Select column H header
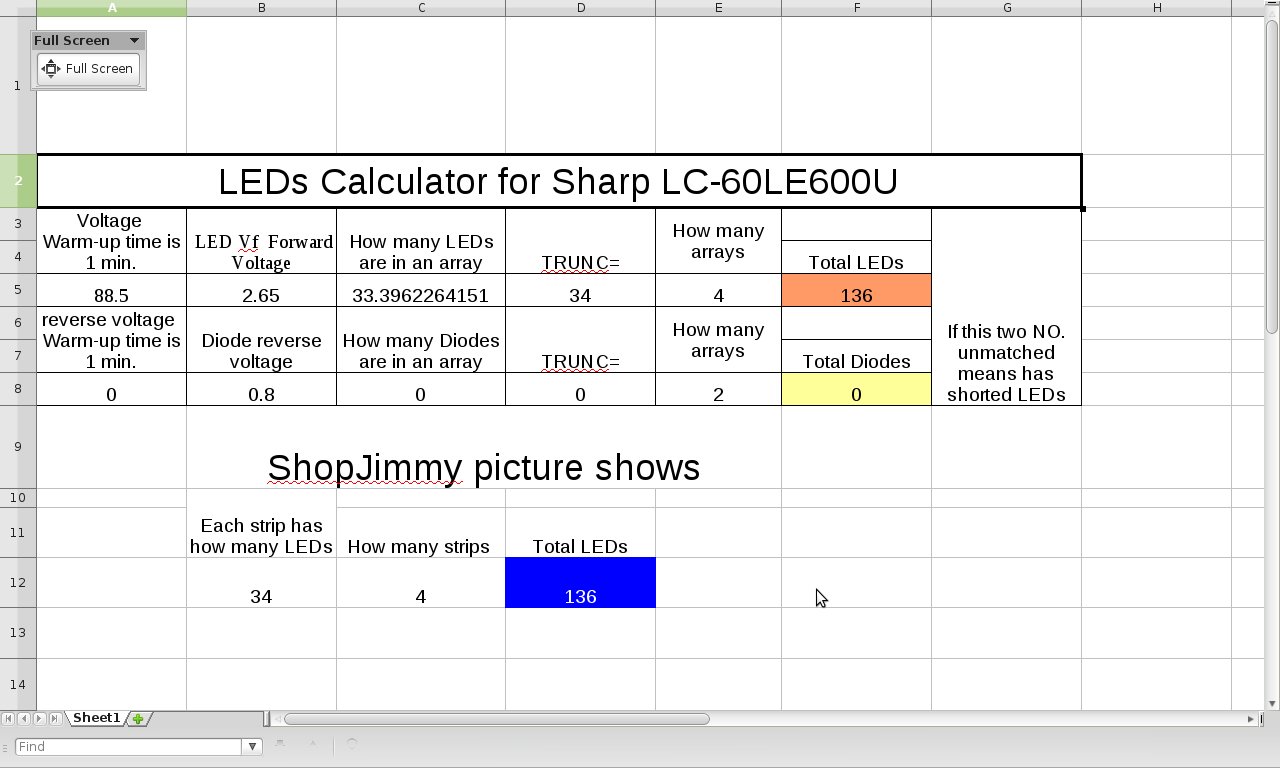The width and height of the screenshot is (1280, 768). [x=1157, y=8]
